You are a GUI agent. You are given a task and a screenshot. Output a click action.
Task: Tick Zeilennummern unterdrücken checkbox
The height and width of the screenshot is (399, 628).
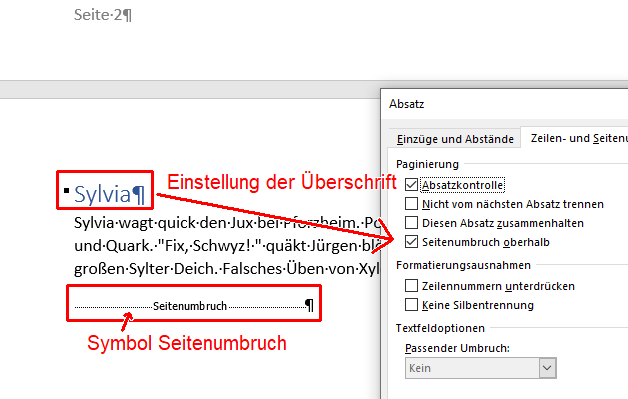pos(411,286)
